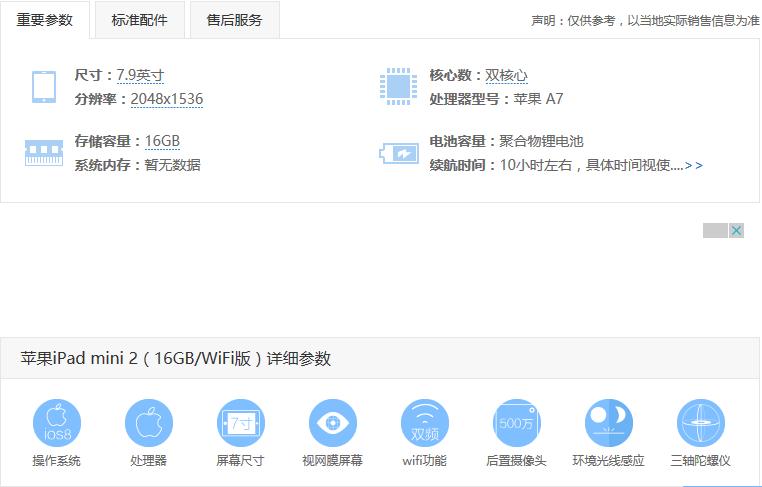Expand battery life details with >> link
Screen dimensions: 762x487
point(693,165)
